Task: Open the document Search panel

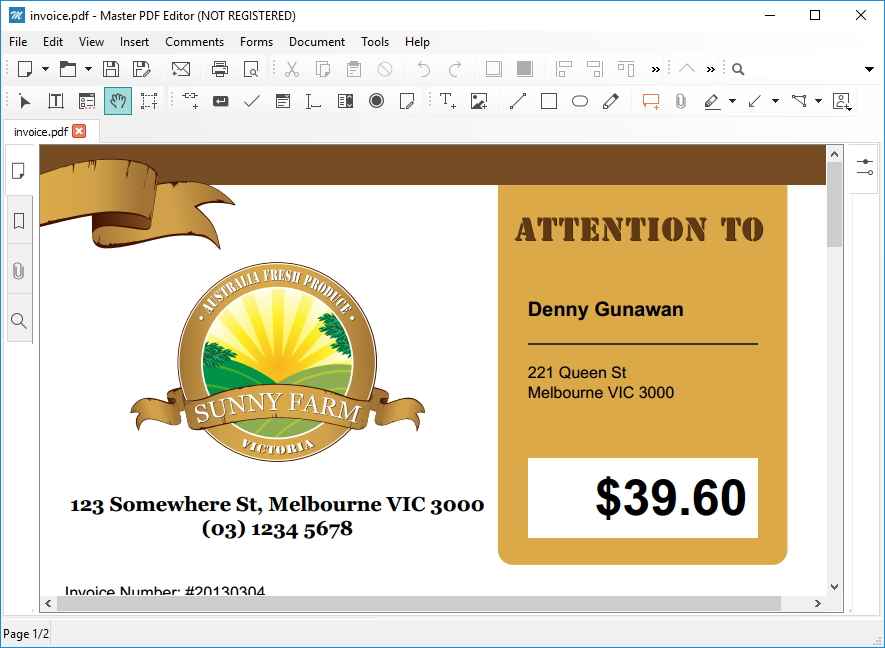Action: [x=18, y=320]
